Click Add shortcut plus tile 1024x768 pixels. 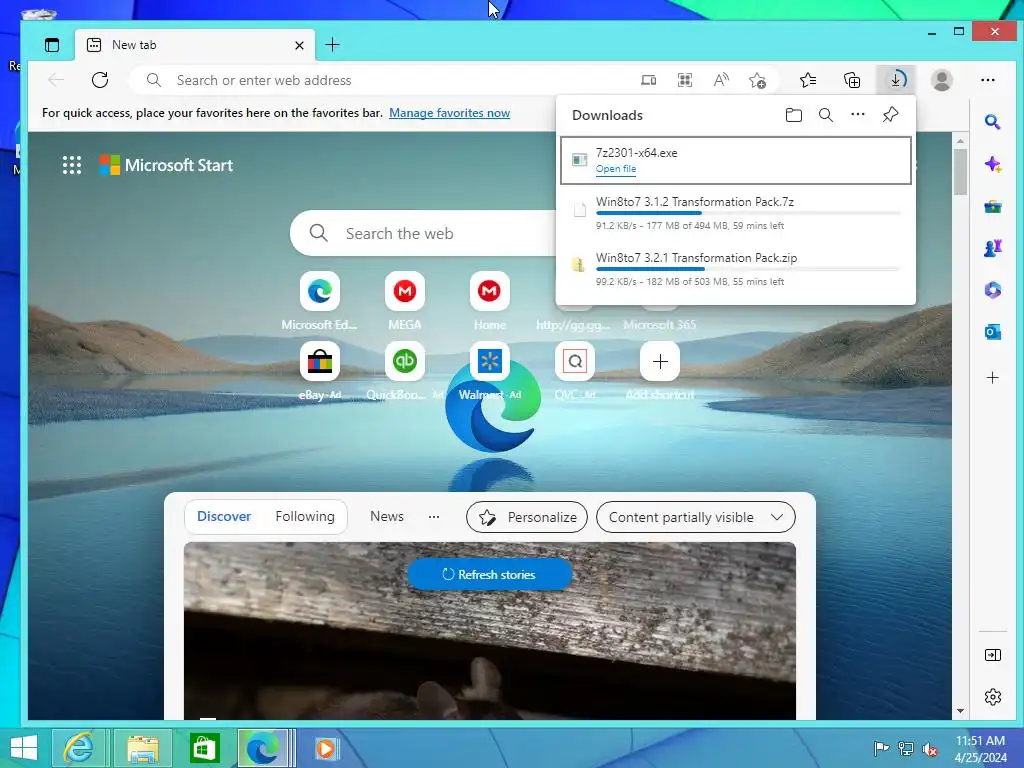pyautogui.click(x=660, y=361)
